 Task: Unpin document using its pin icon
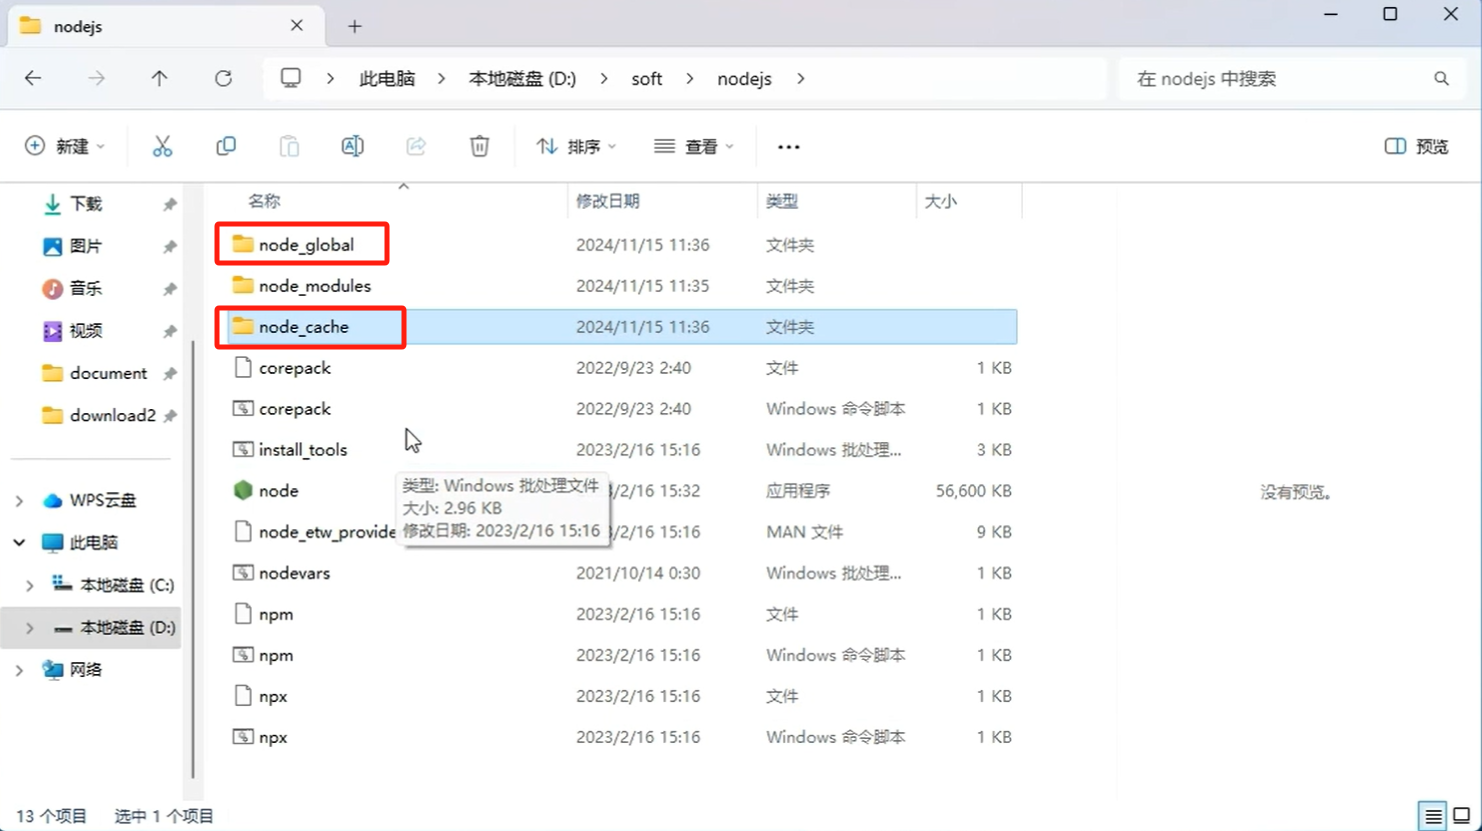(x=170, y=374)
